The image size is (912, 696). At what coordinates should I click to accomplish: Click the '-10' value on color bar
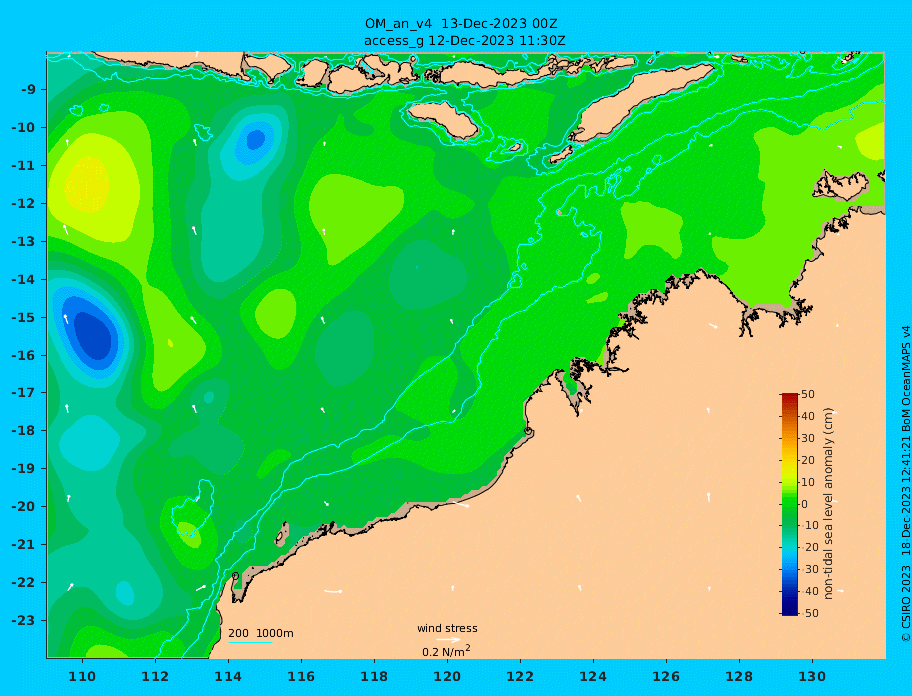point(808,526)
